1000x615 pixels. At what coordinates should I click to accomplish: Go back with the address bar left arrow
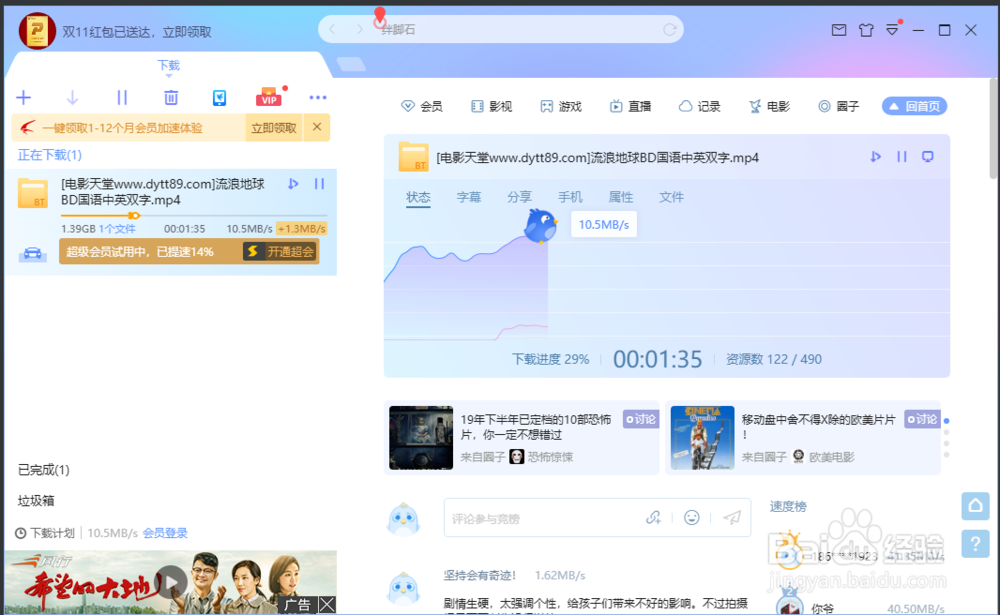[x=332, y=29]
